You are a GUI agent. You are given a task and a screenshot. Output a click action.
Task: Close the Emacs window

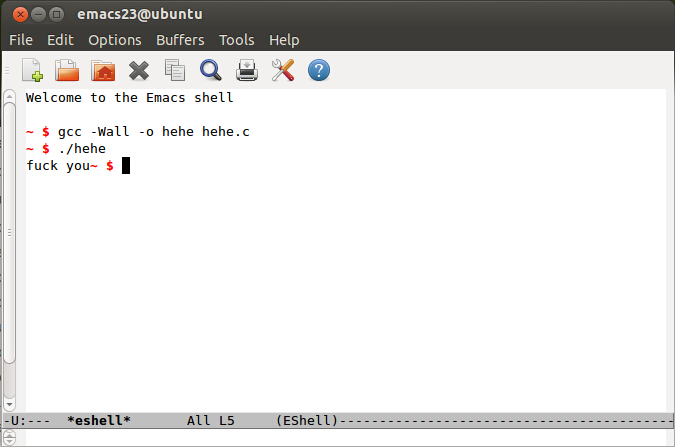tap(20, 15)
